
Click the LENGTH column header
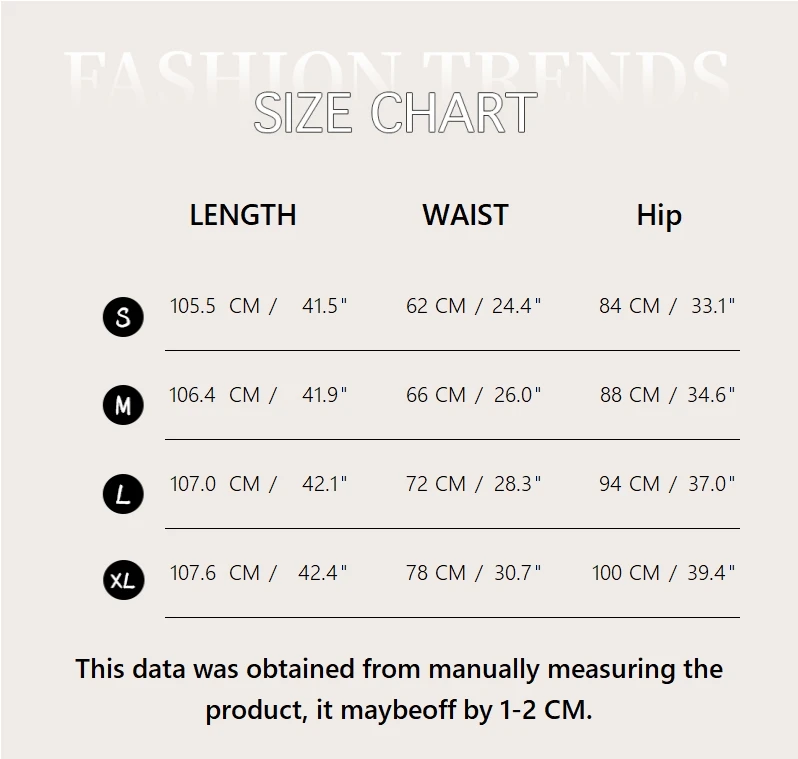pos(243,215)
